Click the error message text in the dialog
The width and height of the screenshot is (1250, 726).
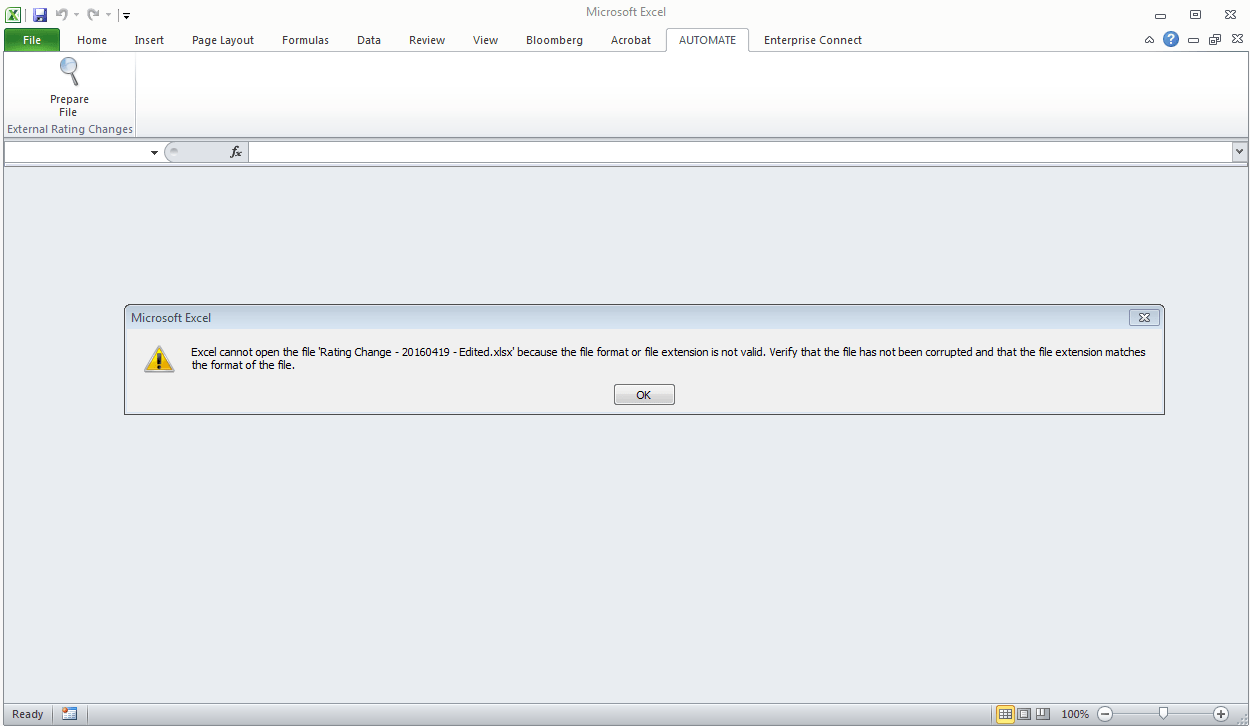click(x=668, y=359)
